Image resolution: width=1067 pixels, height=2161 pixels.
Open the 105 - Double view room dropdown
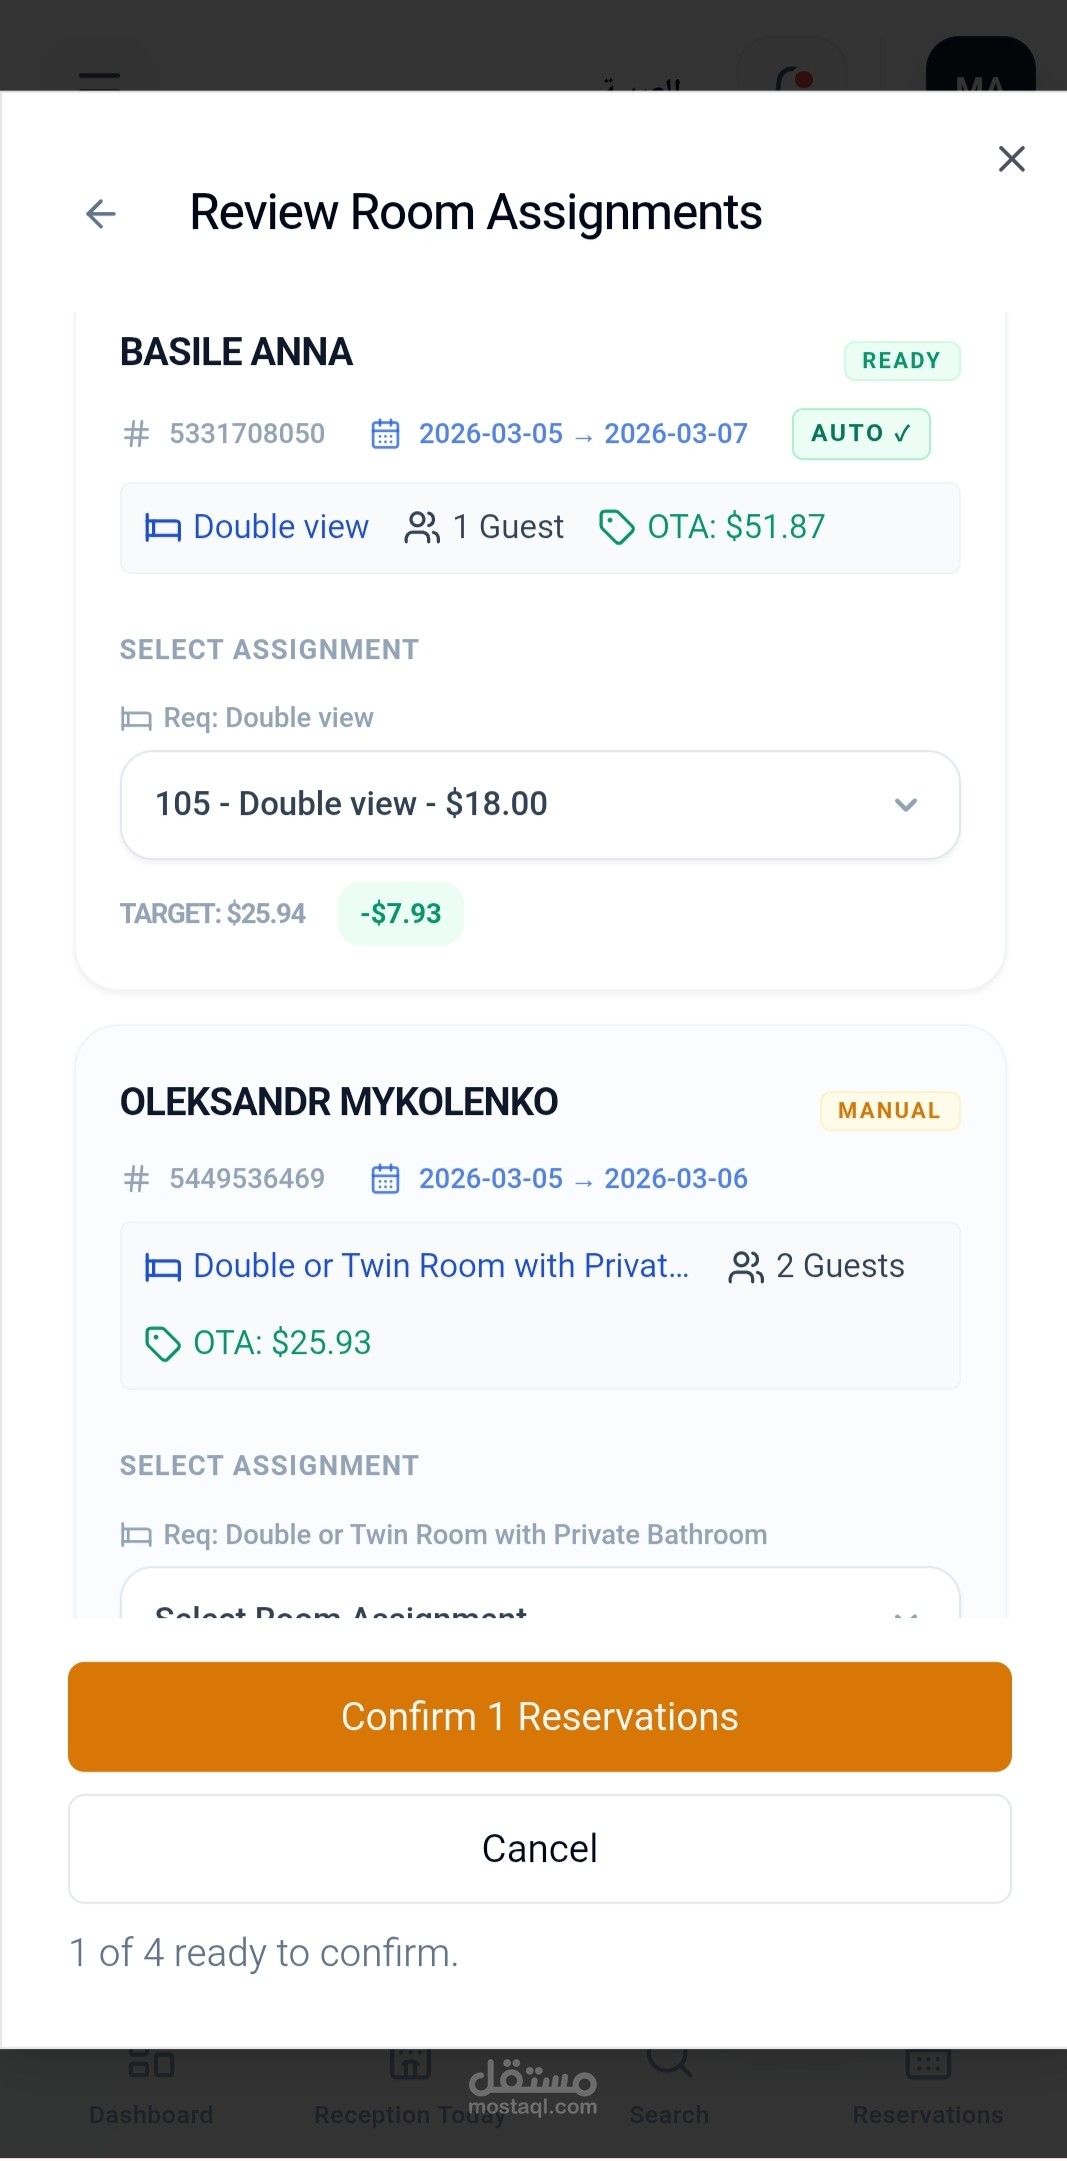point(540,805)
